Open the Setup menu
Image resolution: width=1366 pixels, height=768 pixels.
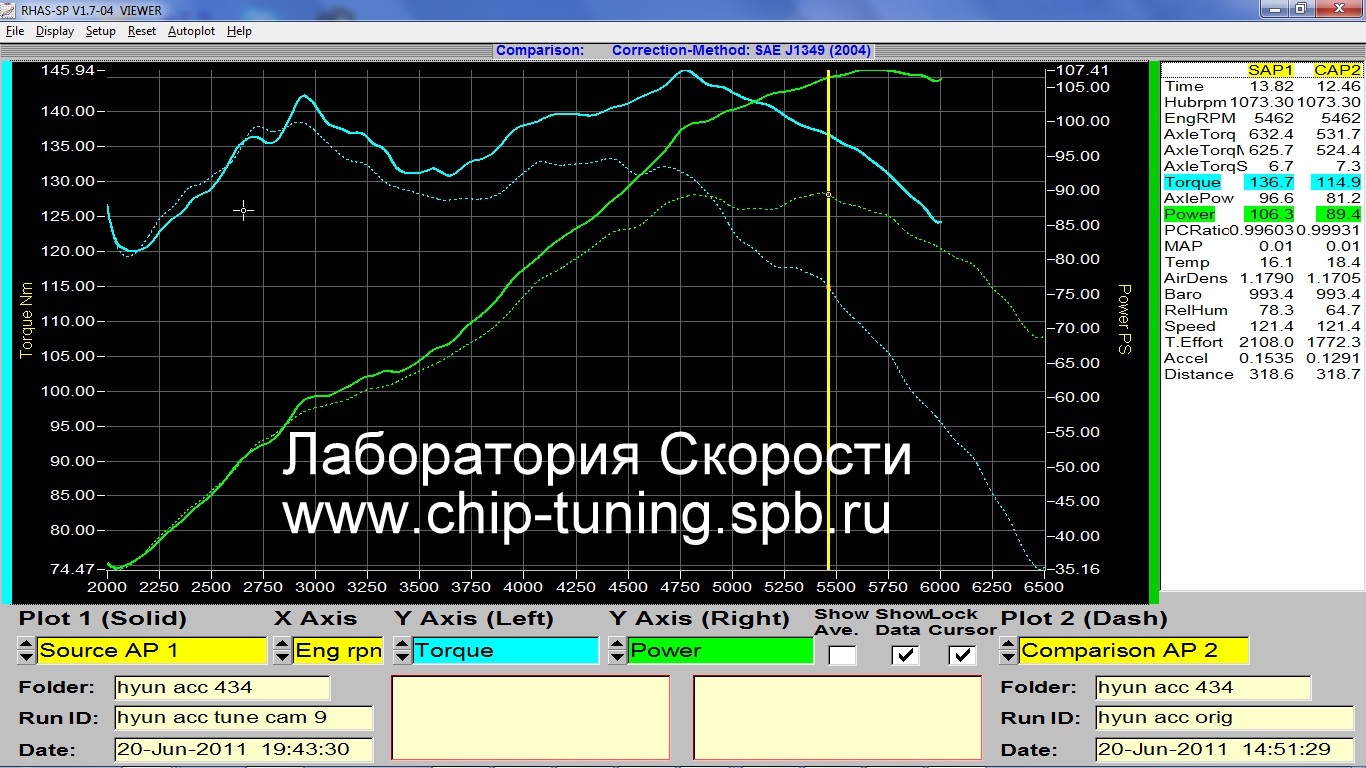pyautogui.click(x=100, y=31)
